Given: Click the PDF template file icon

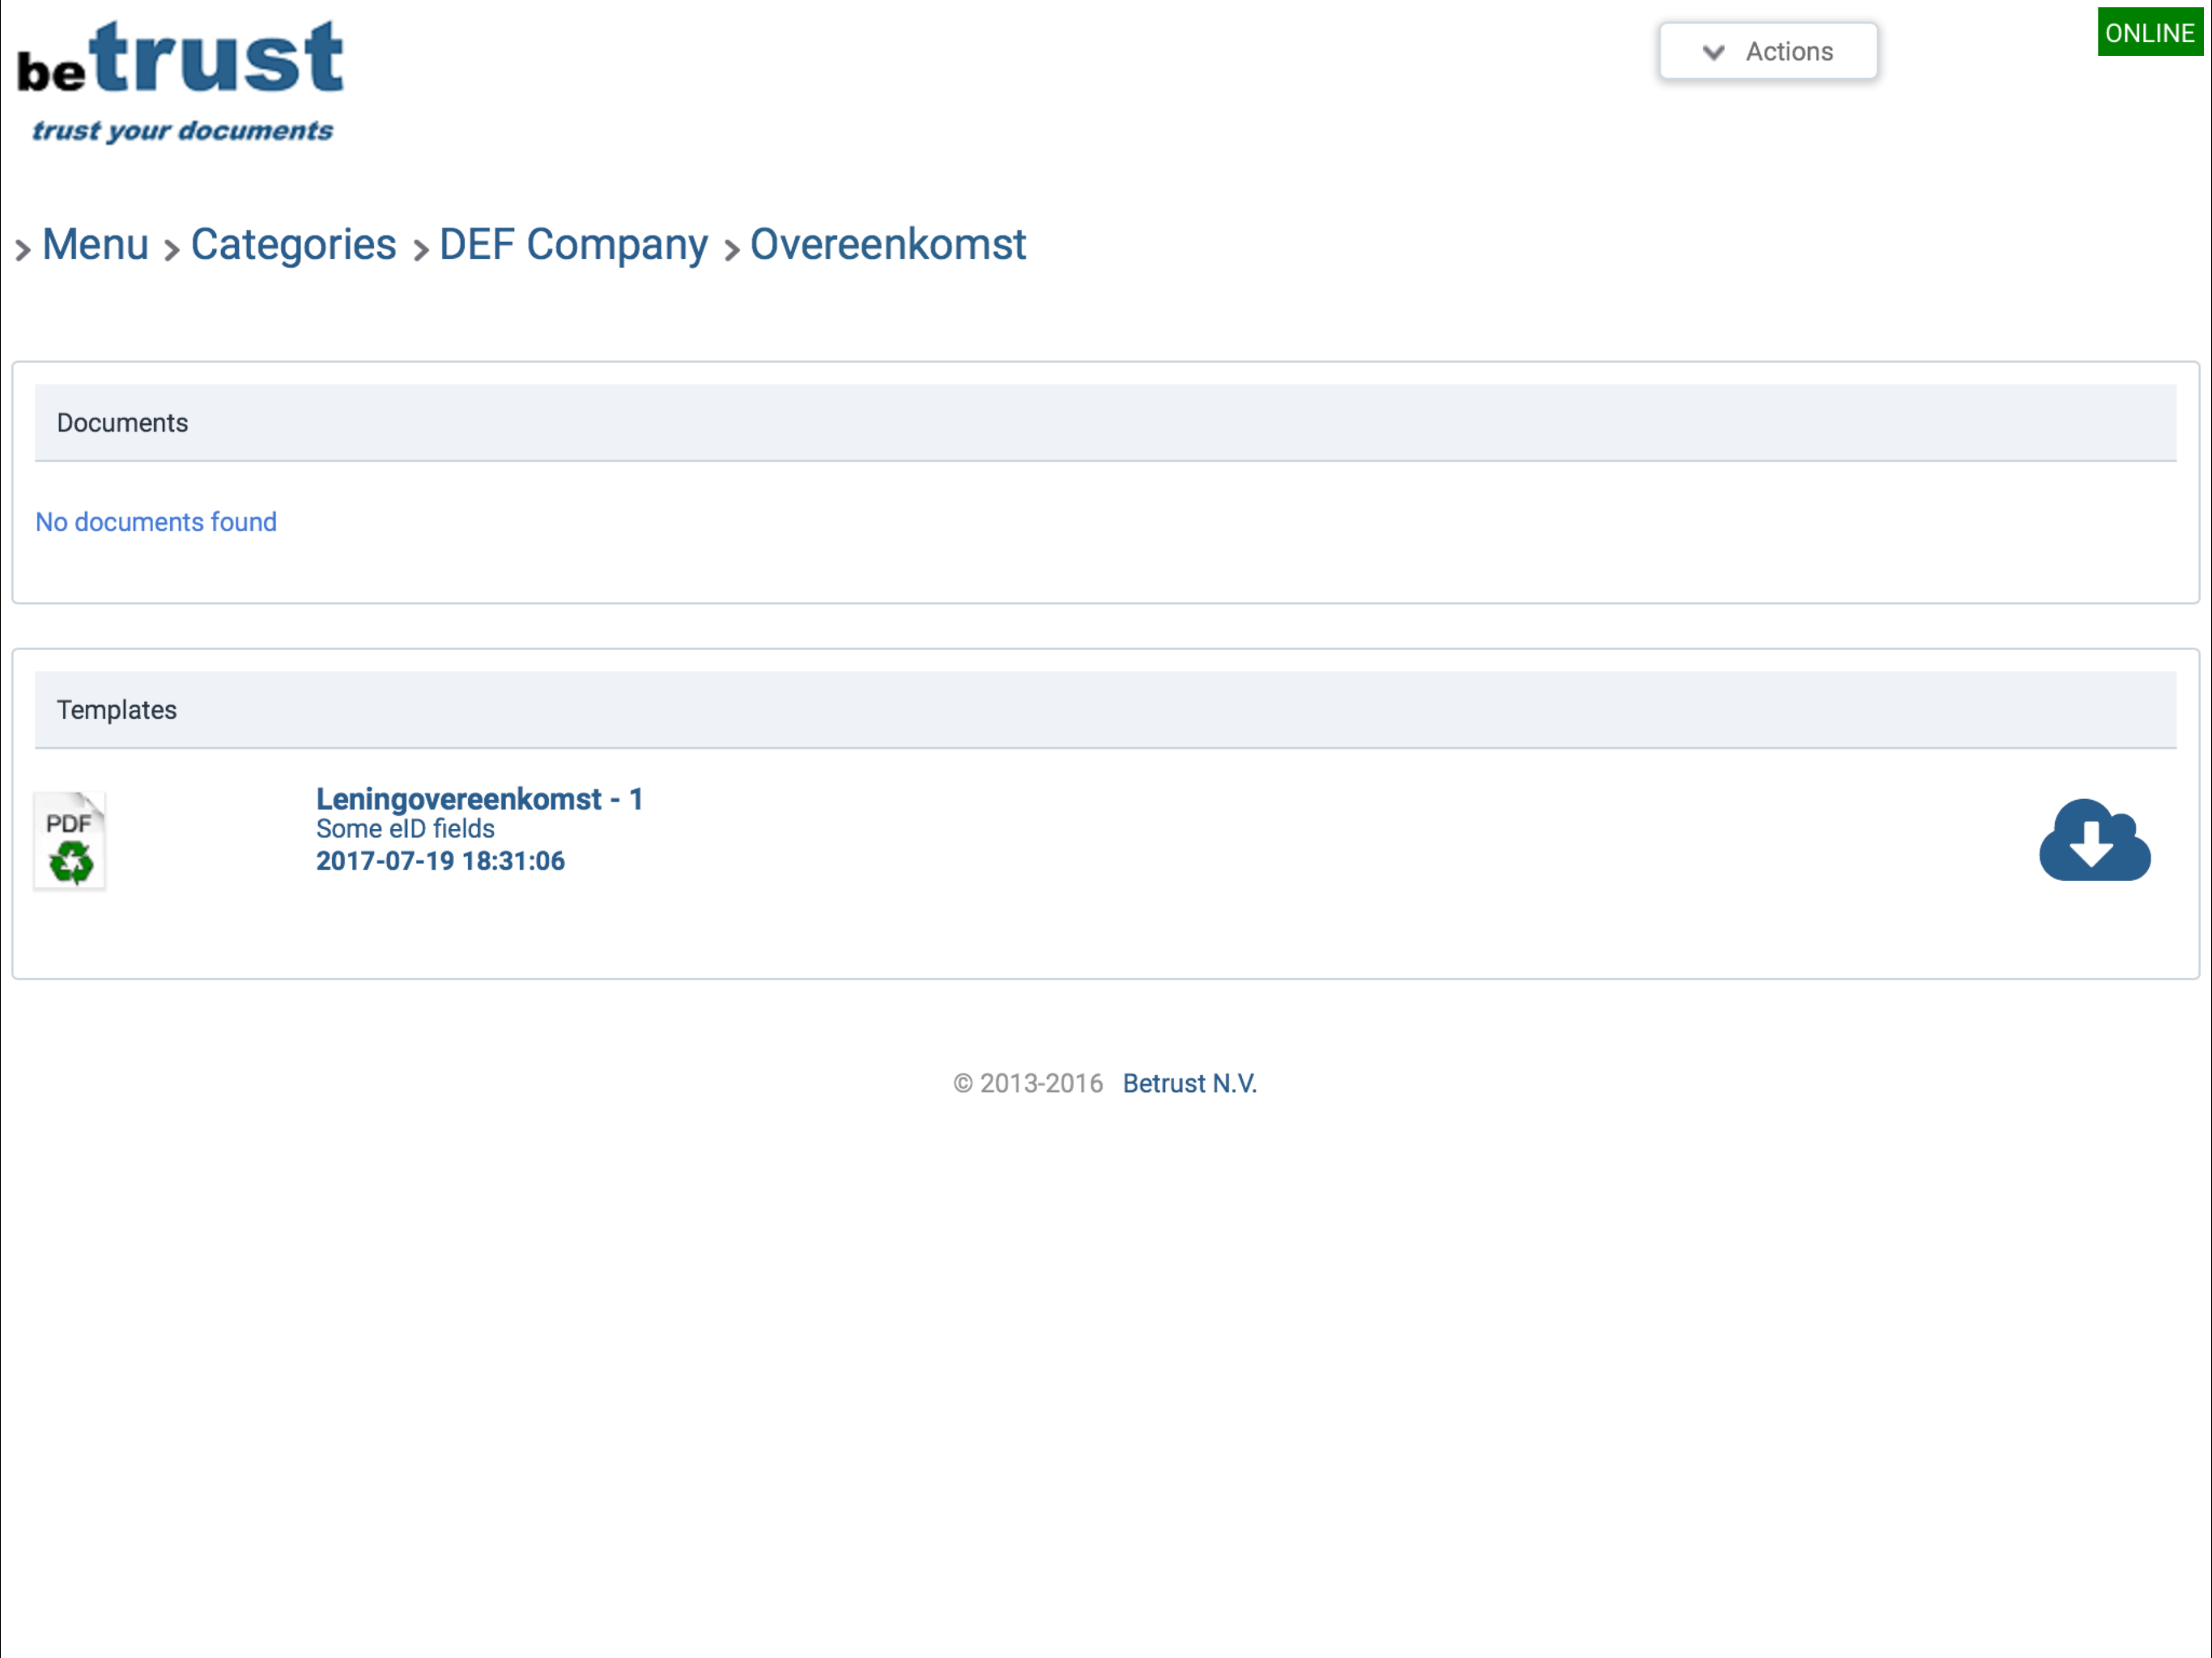Looking at the screenshot, I should point(69,840).
